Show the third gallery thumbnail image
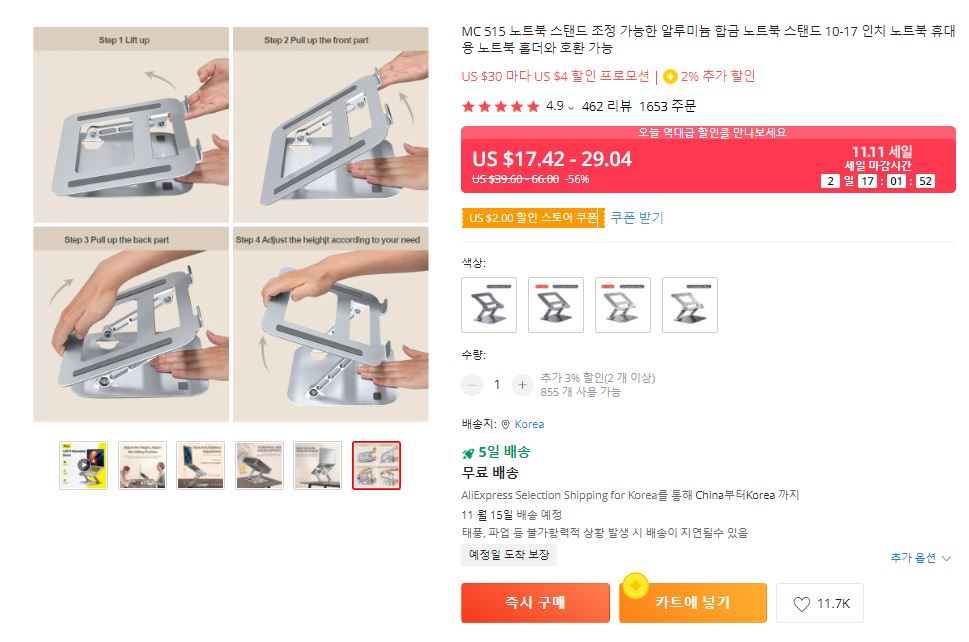The width and height of the screenshot is (969, 642). [200, 465]
